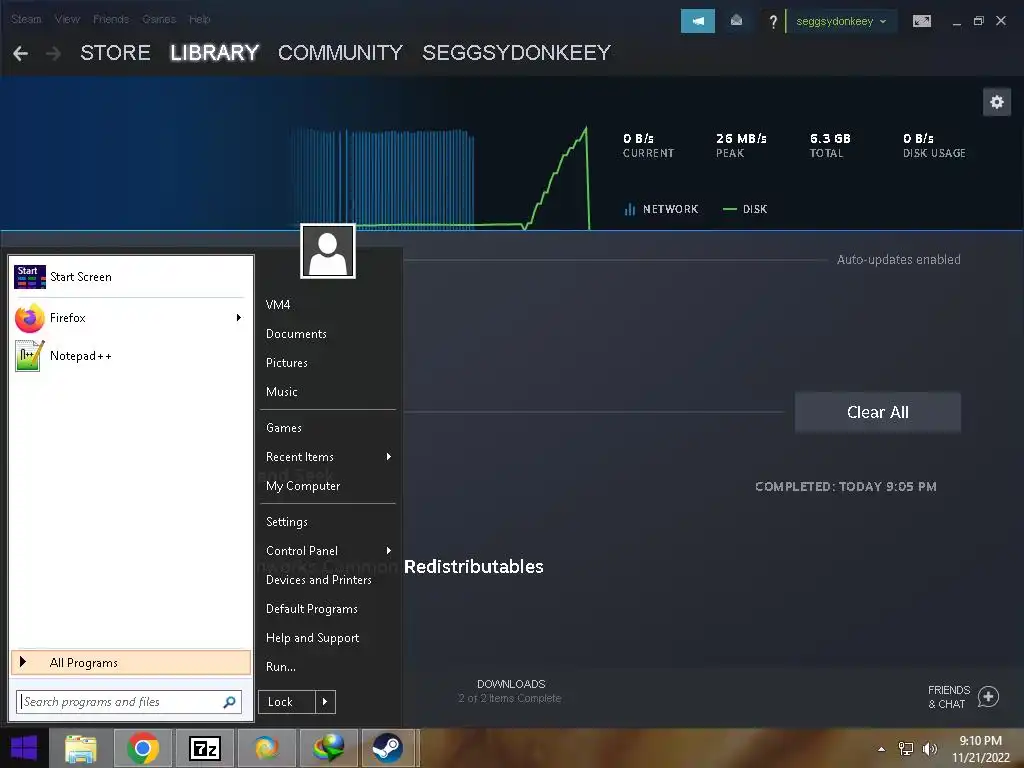Open Steam announcements megaphone icon
Screen dimensions: 1024x768
click(x=697, y=21)
